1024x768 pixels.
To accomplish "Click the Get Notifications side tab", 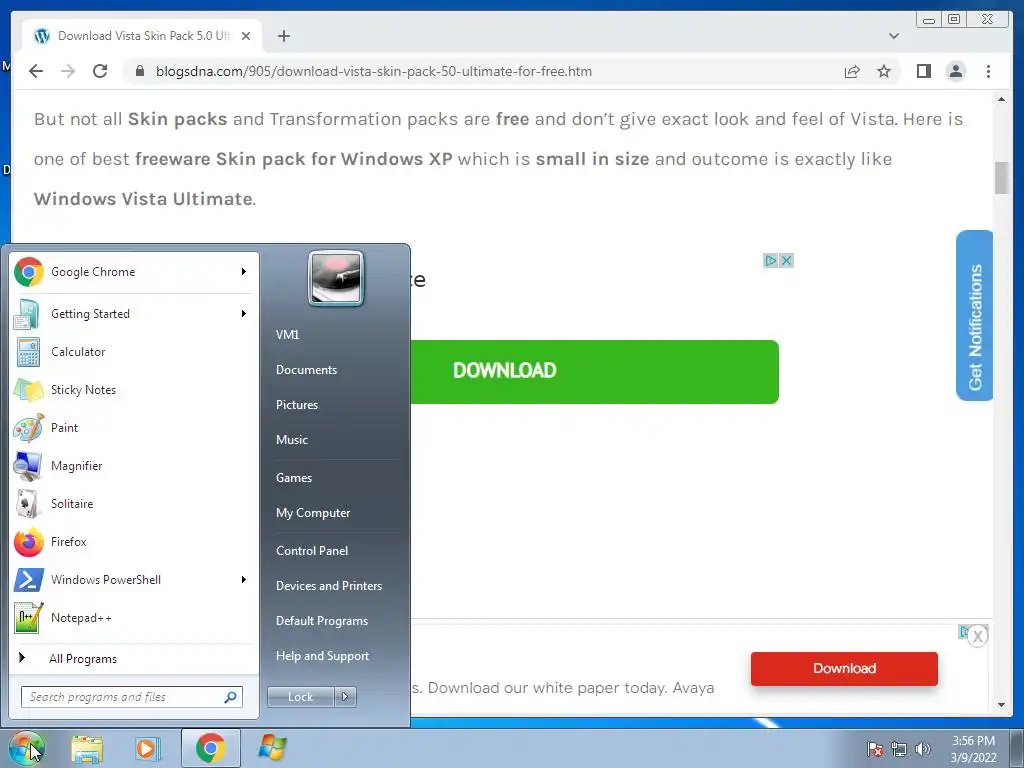I will (x=974, y=315).
